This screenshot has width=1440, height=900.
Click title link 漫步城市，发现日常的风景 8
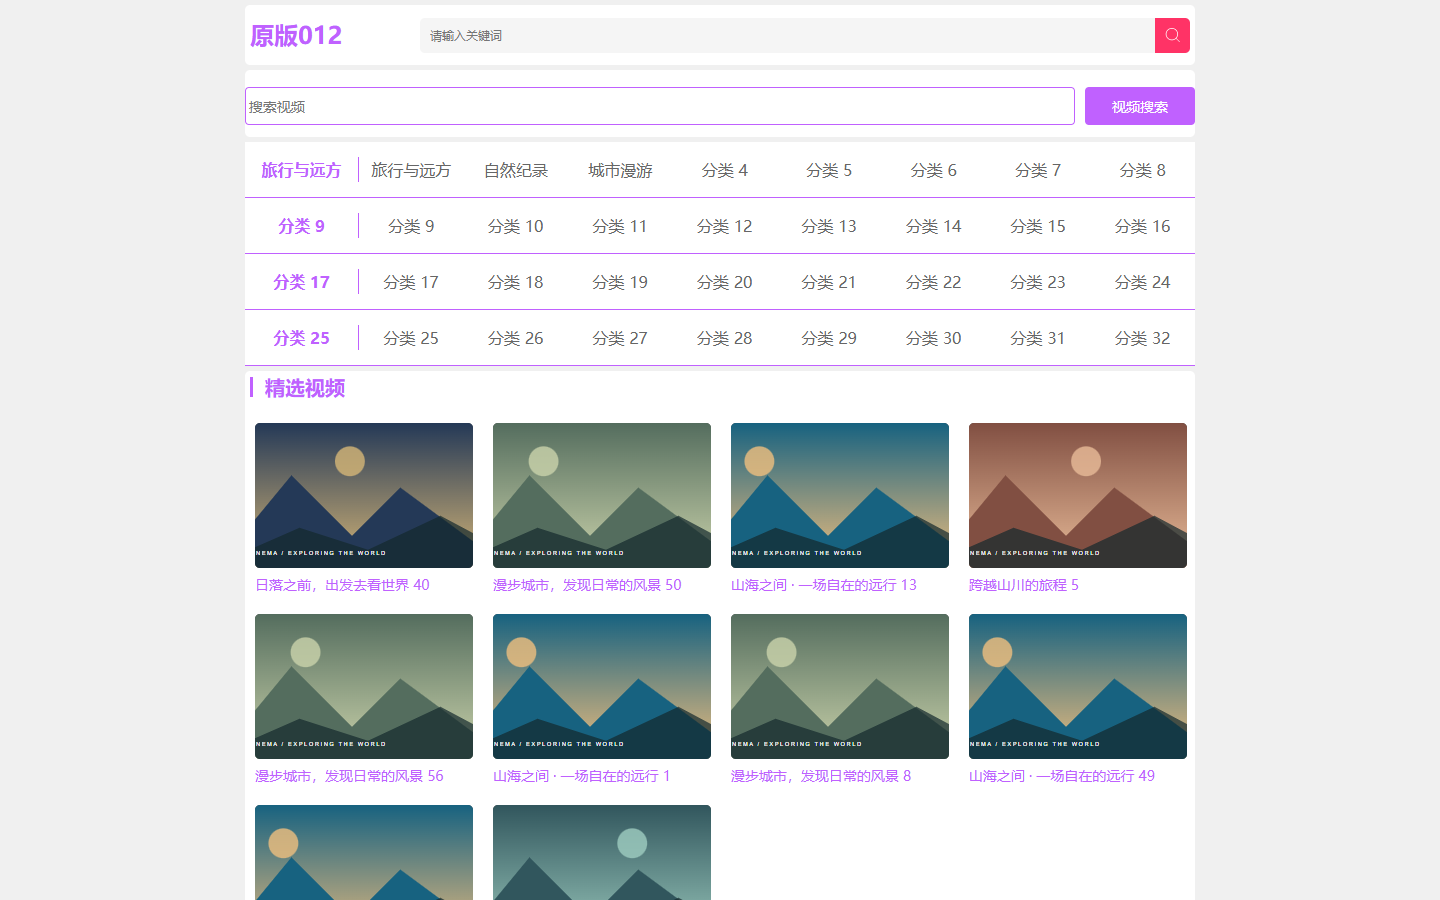tap(821, 776)
